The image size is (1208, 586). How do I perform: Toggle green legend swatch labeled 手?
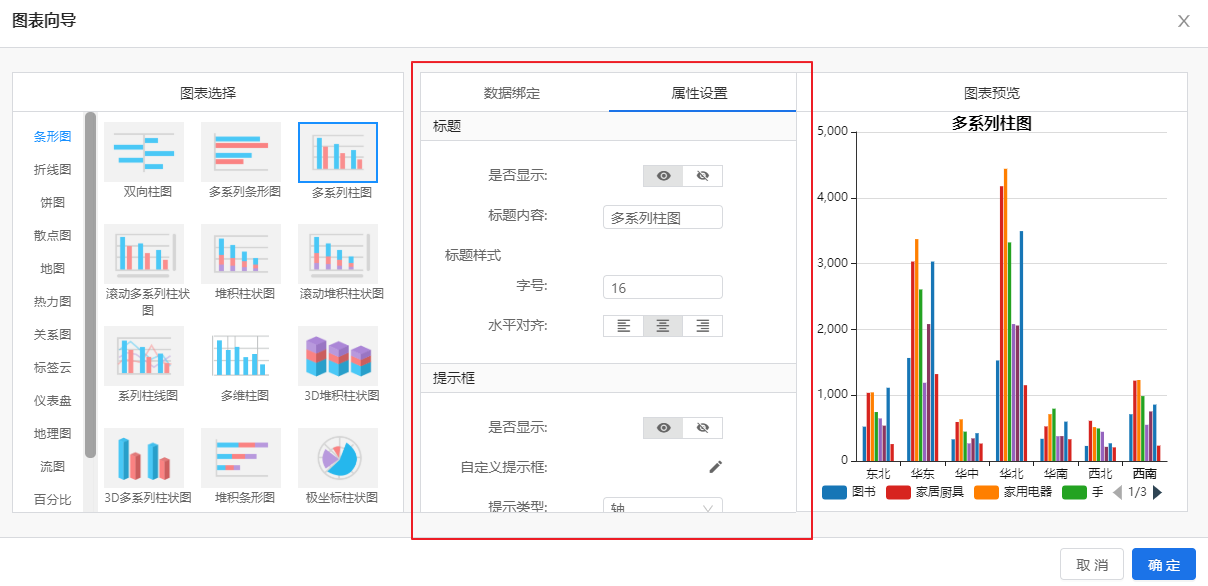click(x=1074, y=492)
